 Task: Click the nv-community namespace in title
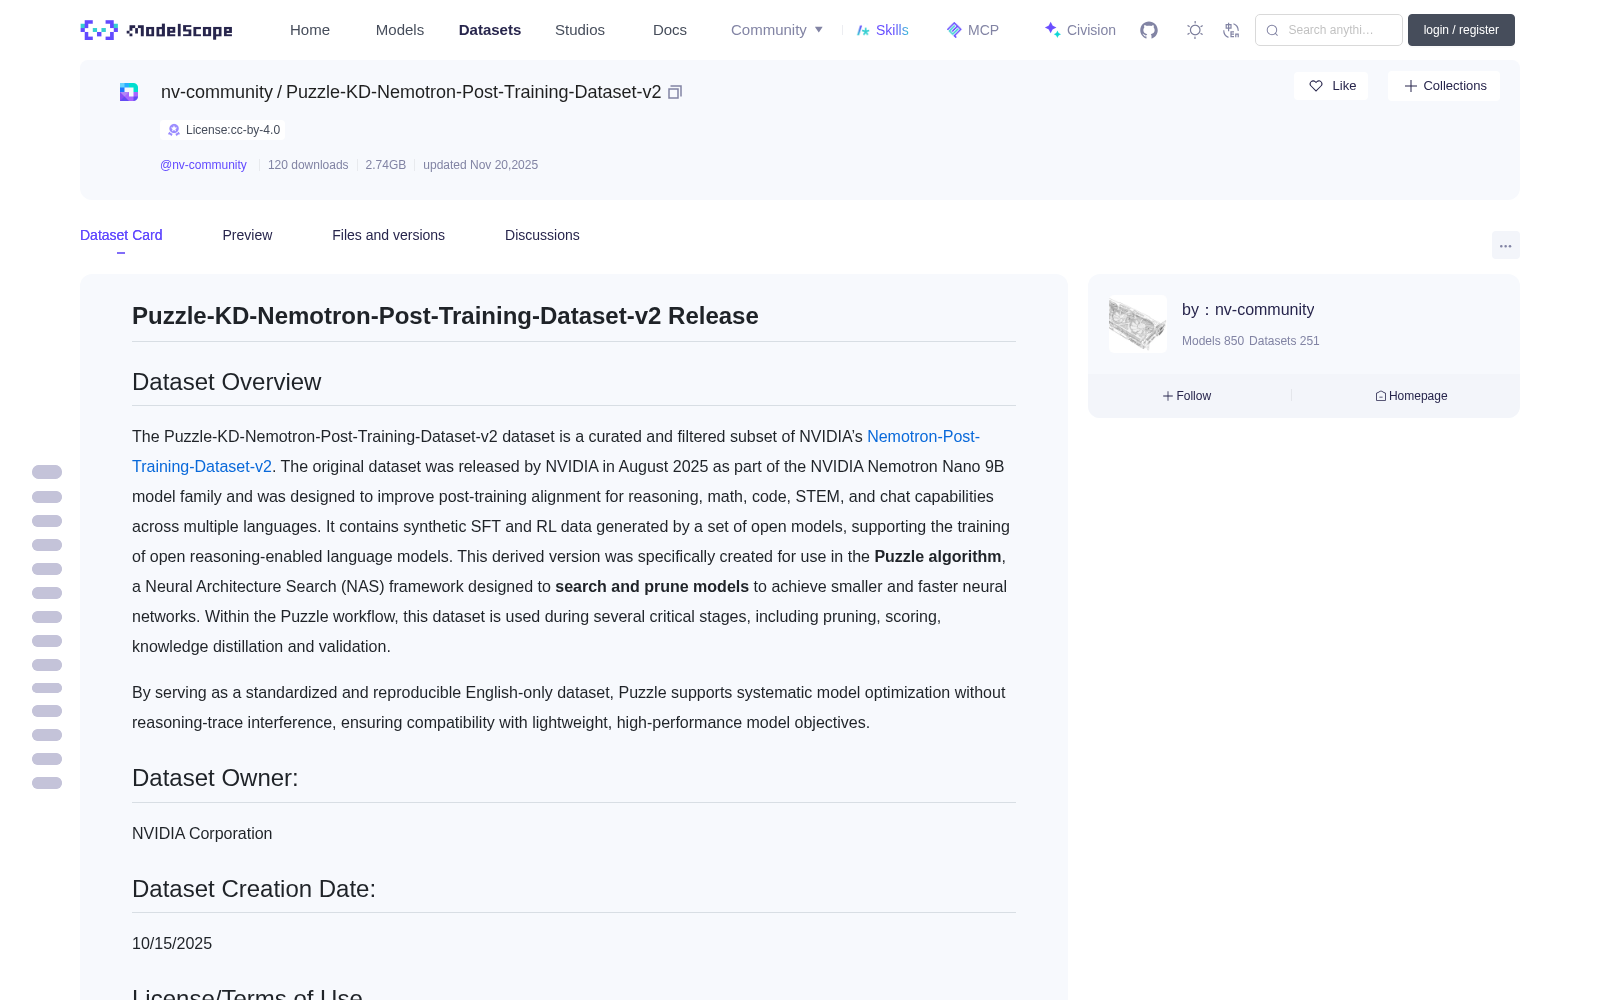coord(217,92)
